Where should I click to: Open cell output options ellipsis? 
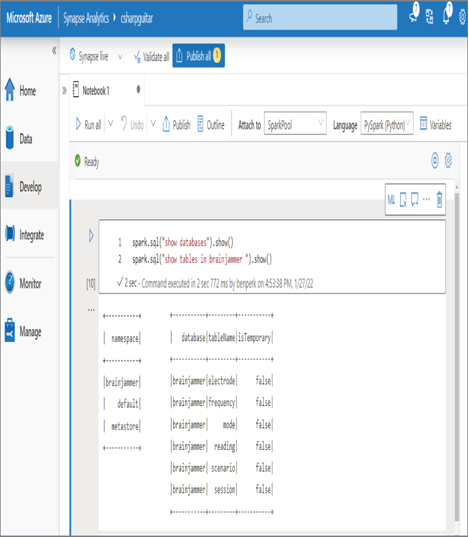tap(91, 310)
